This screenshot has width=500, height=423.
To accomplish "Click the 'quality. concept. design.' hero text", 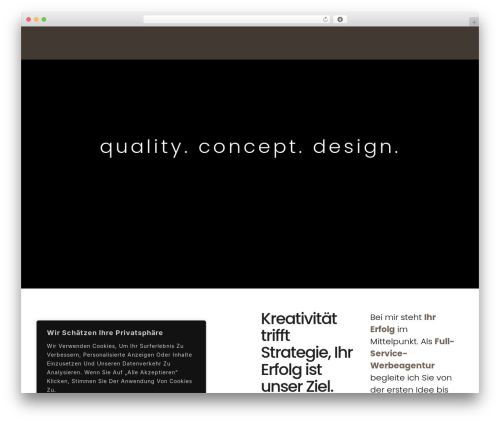I will pyautogui.click(x=249, y=147).
